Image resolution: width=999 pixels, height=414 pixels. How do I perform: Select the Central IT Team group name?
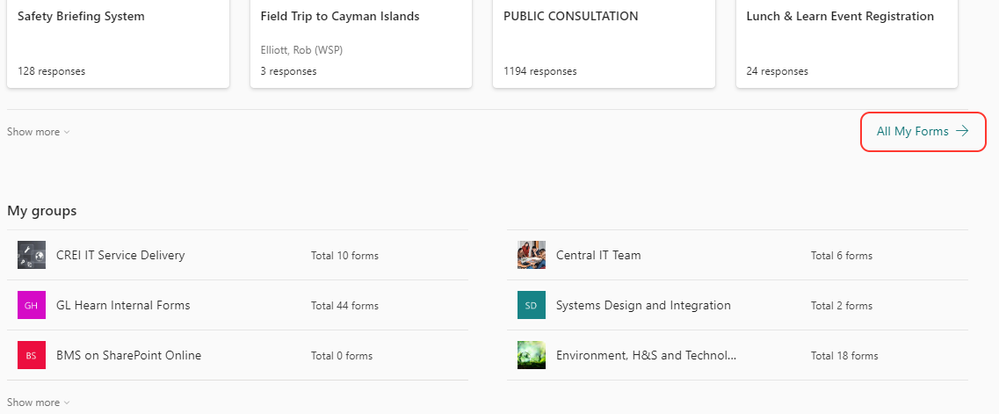[x=598, y=255]
